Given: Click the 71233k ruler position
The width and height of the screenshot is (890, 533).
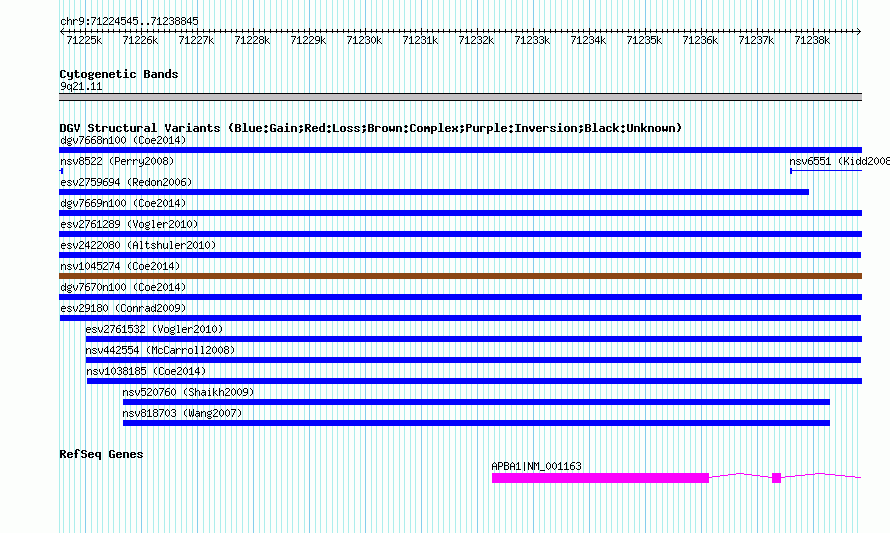Looking at the screenshot, I should pos(532,40).
